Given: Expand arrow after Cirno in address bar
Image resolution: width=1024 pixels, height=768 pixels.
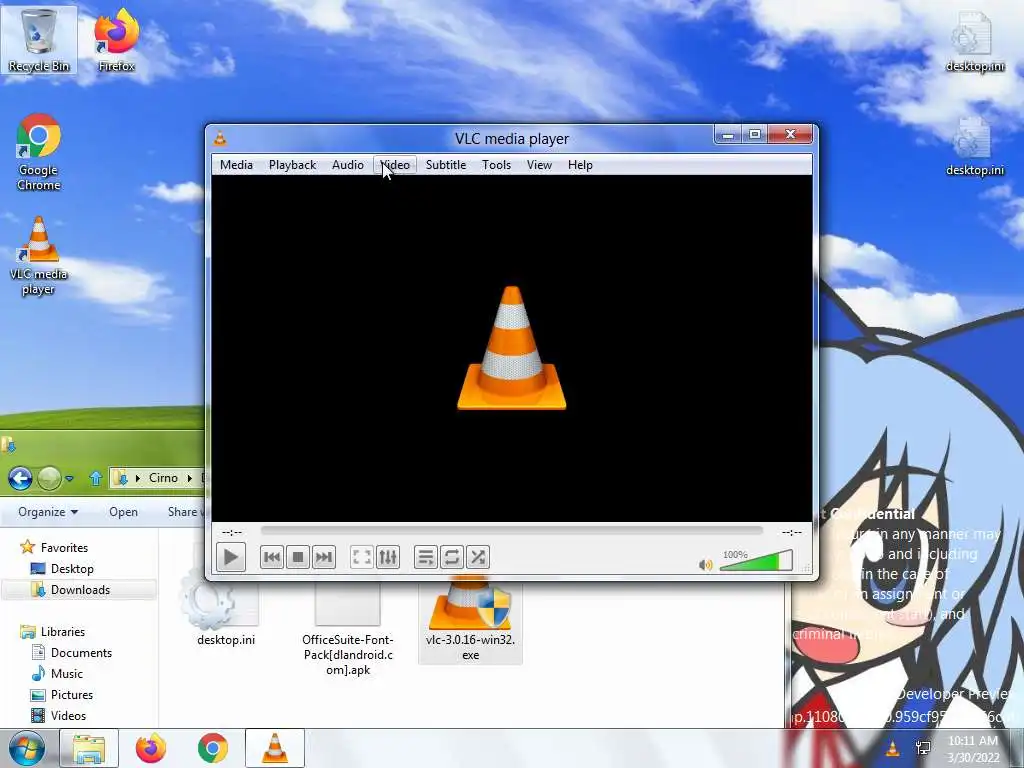Looking at the screenshot, I should [190, 478].
